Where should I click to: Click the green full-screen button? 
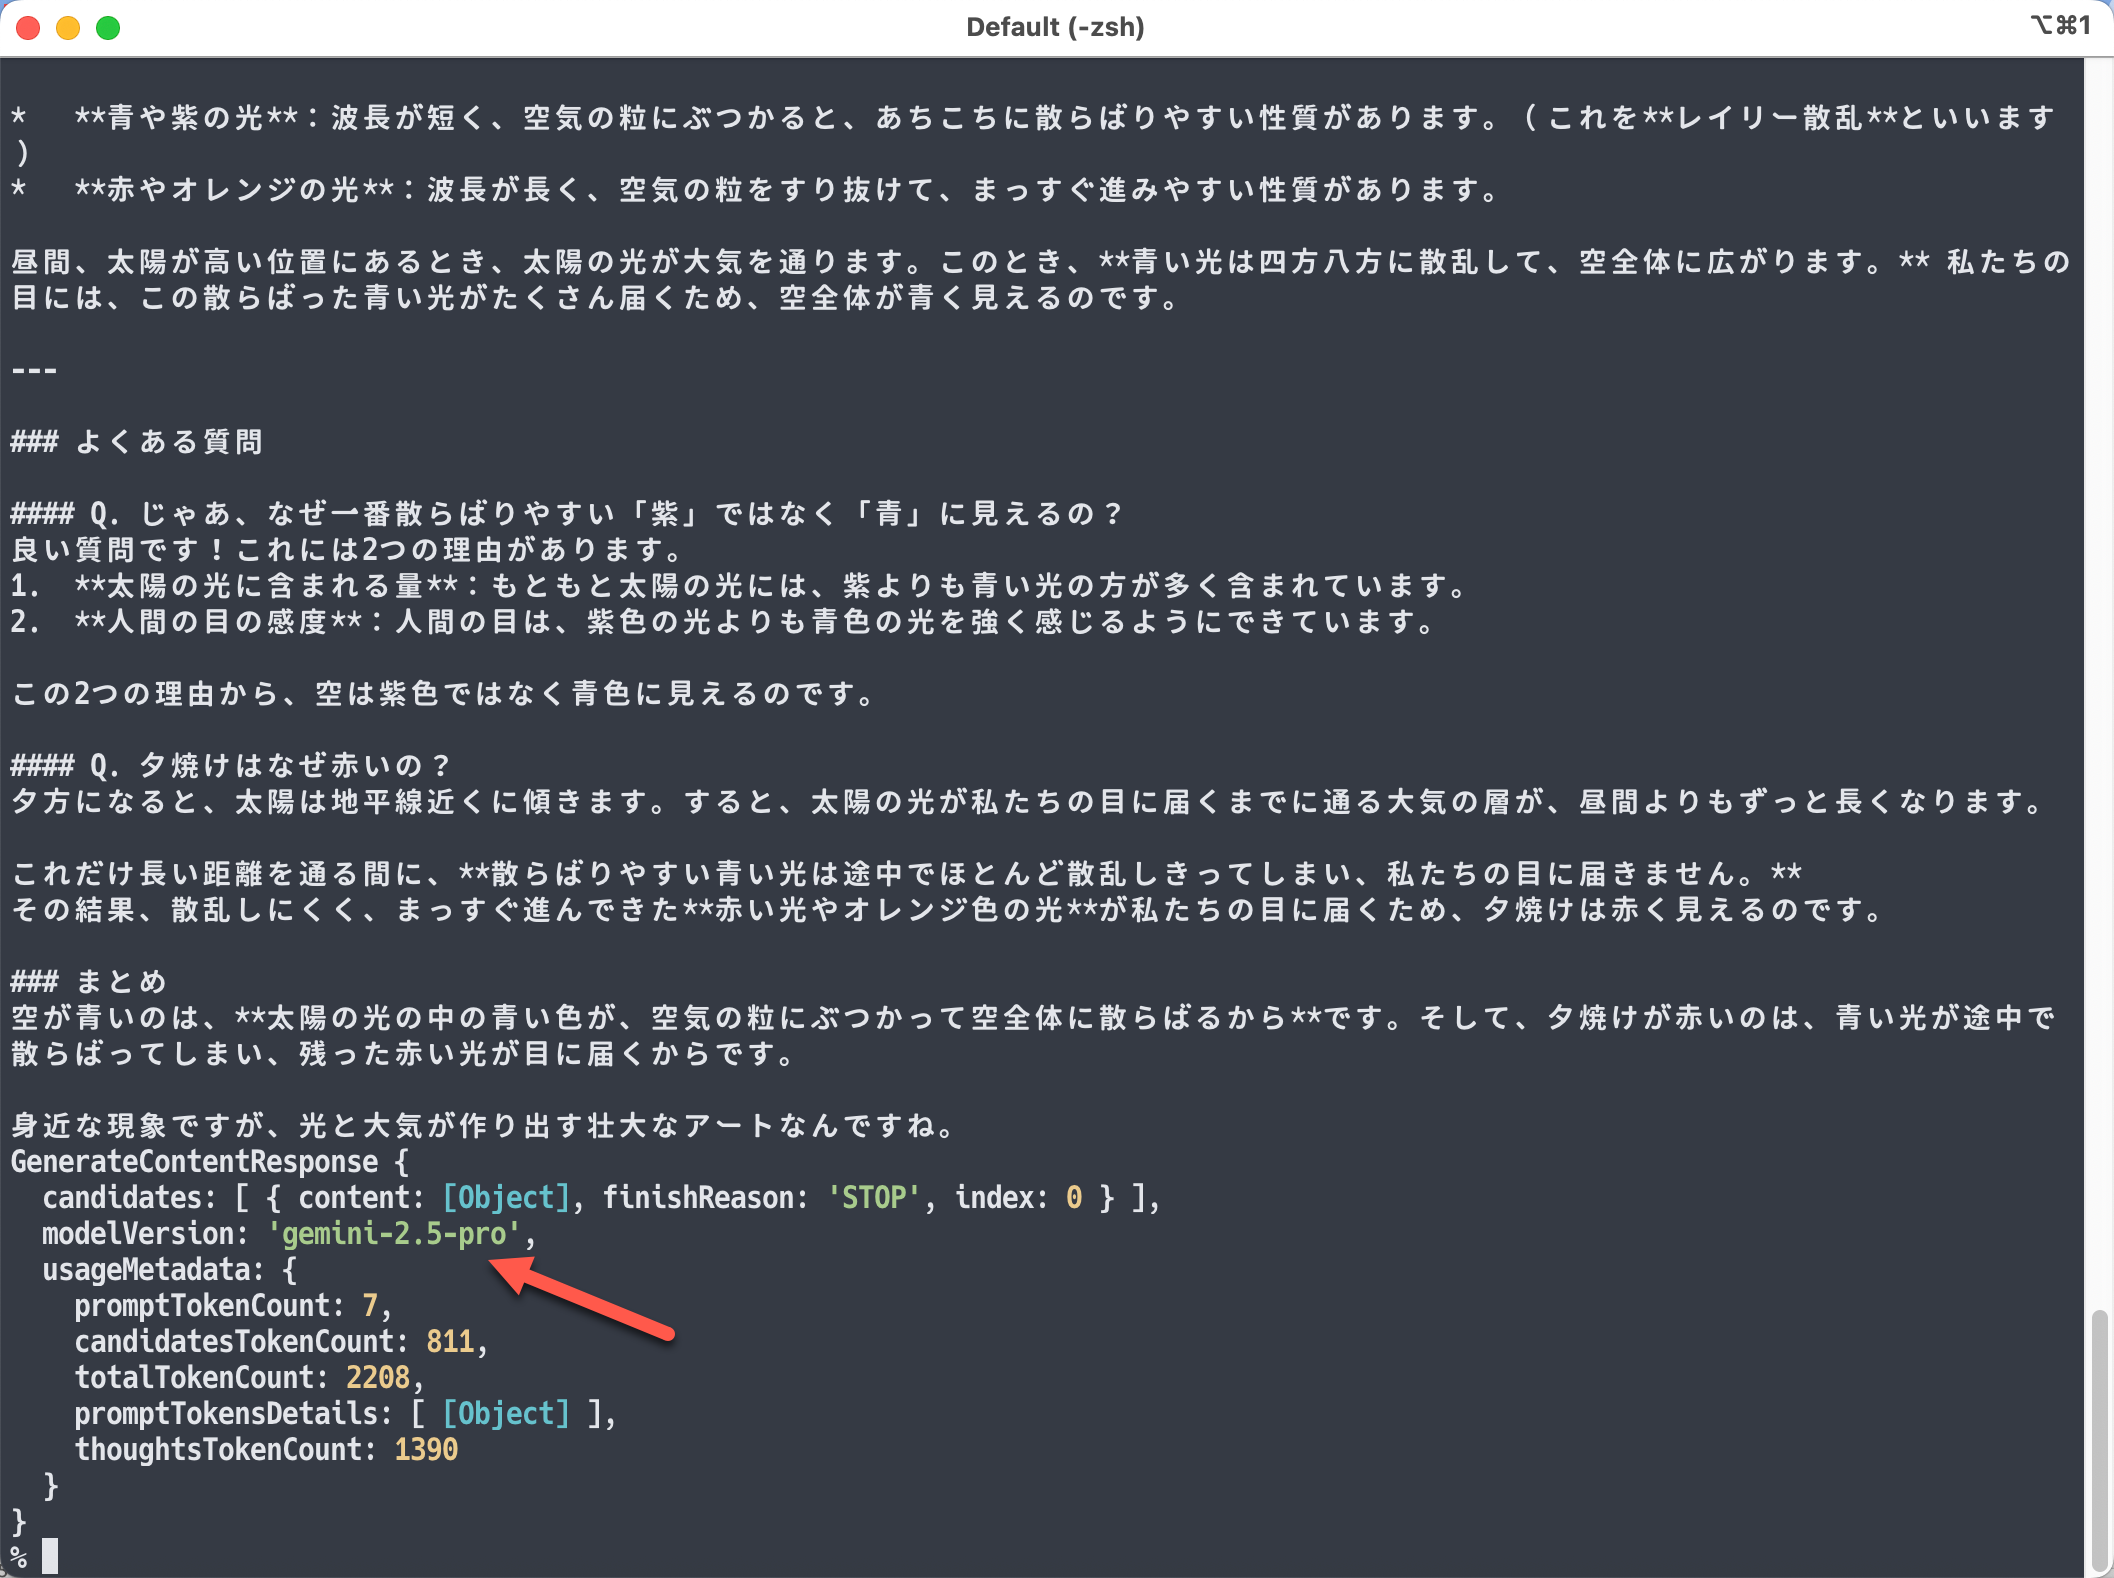106,27
